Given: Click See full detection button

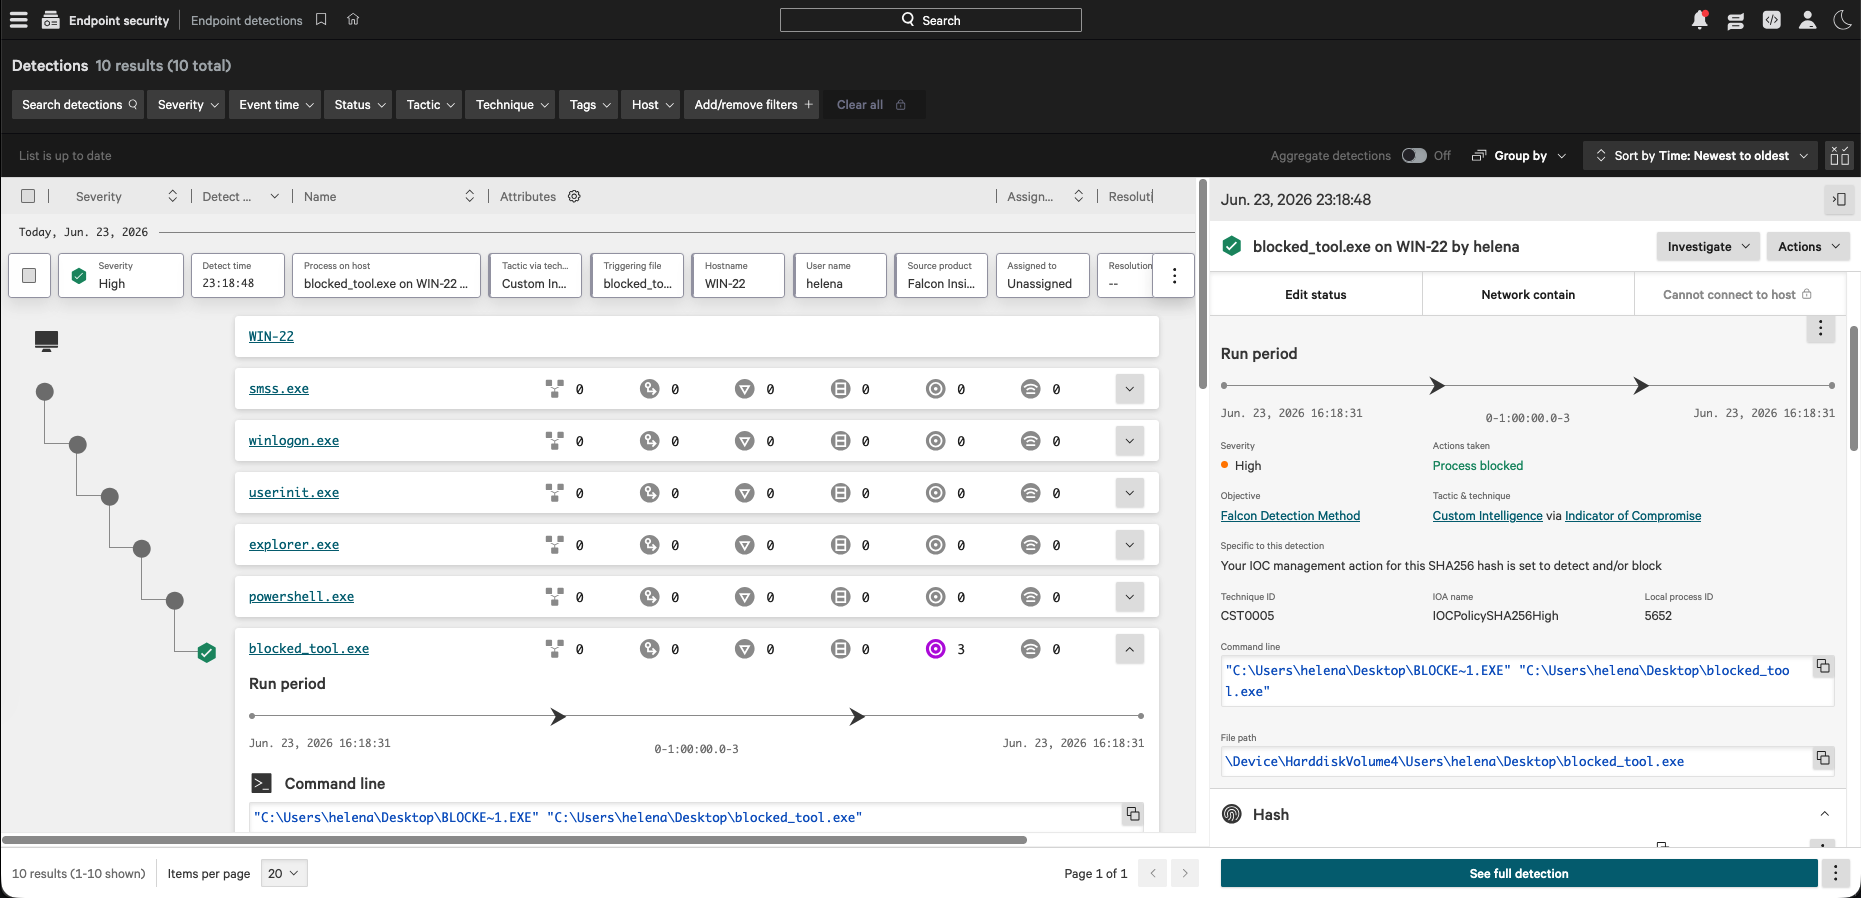Looking at the screenshot, I should (1518, 873).
